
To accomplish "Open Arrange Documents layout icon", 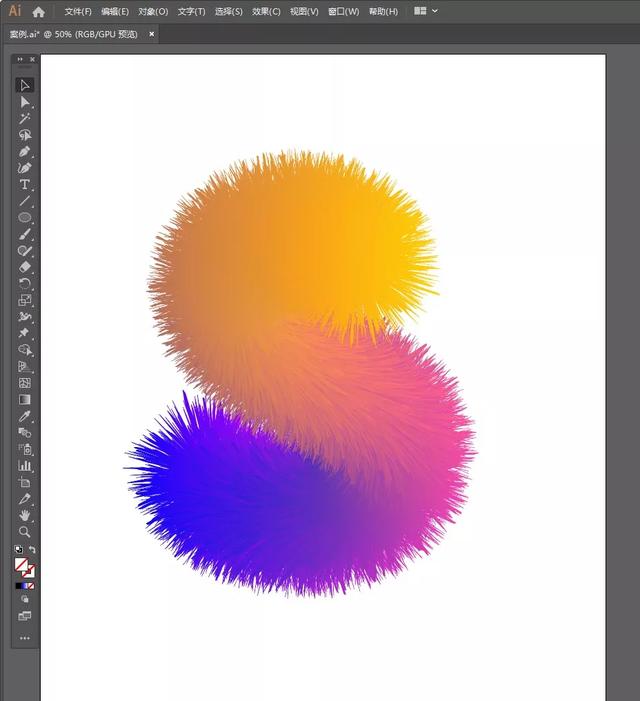I will (x=420, y=11).
